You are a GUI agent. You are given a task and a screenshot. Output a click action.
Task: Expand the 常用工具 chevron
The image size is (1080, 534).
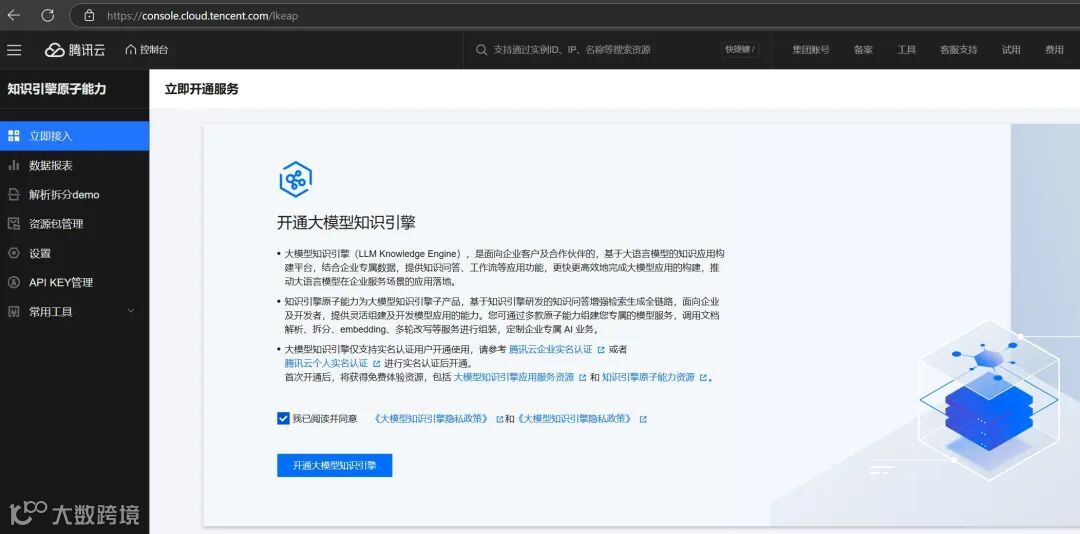[132, 311]
